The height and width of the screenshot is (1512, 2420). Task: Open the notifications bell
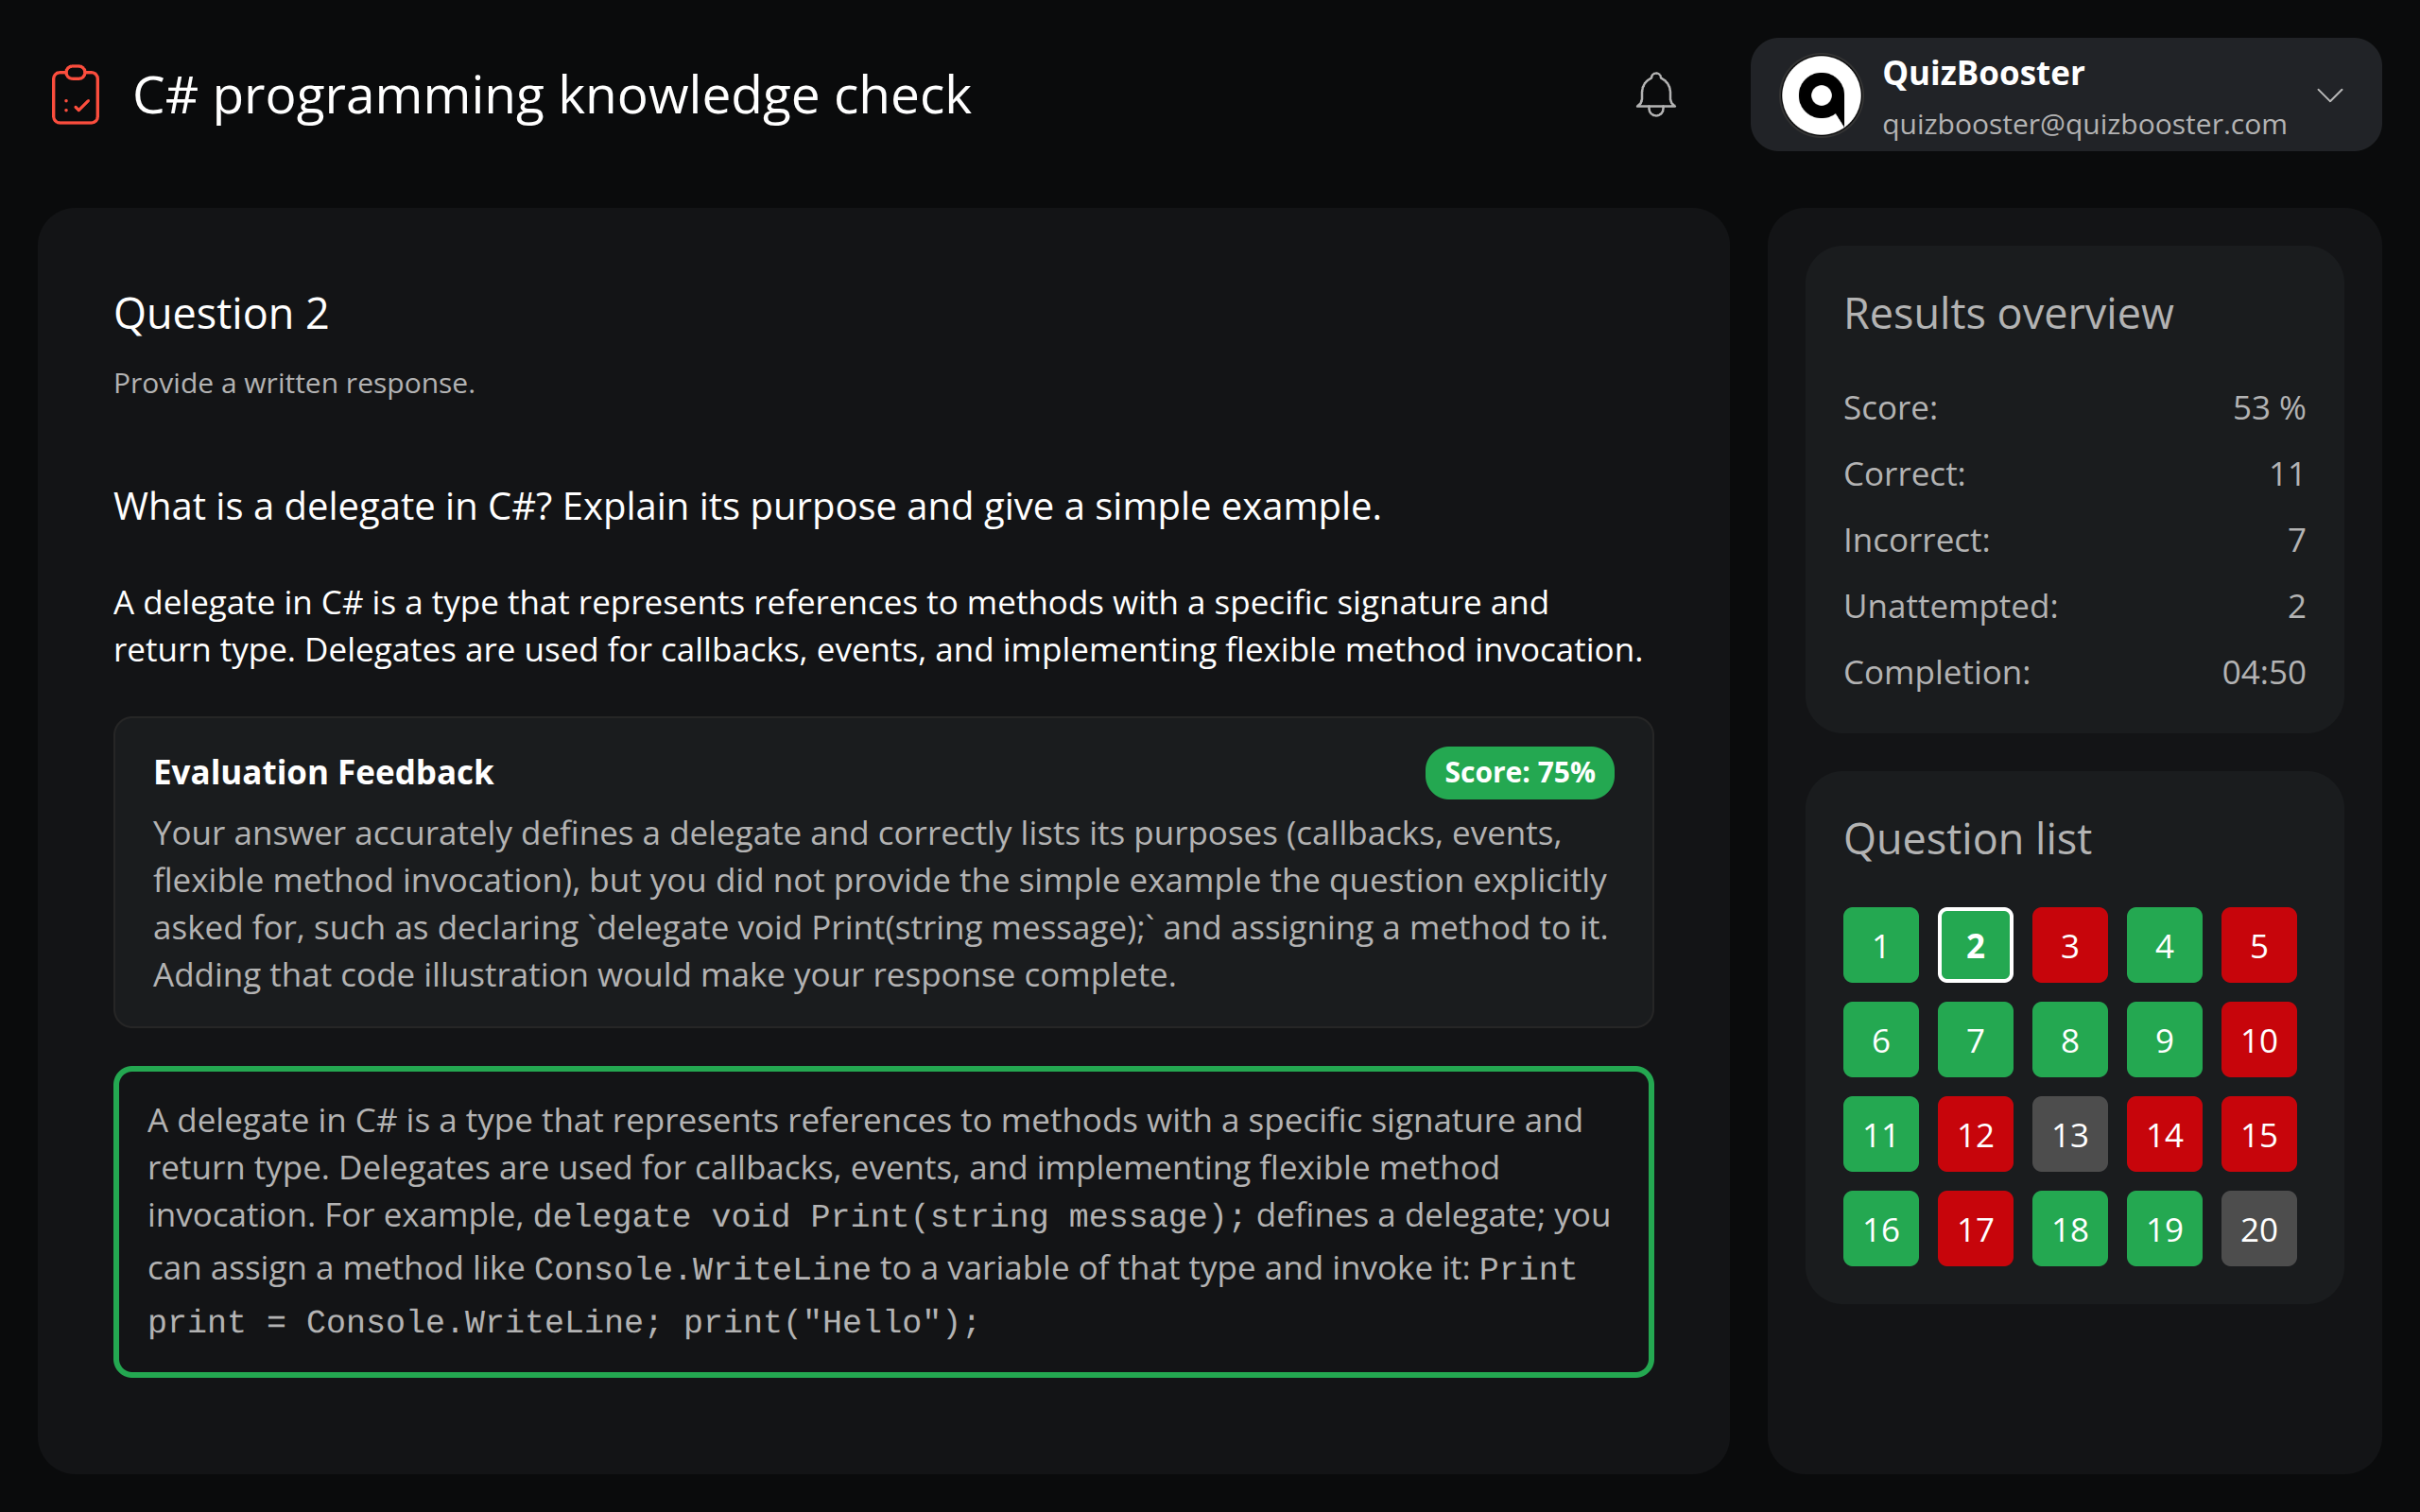coord(1655,95)
